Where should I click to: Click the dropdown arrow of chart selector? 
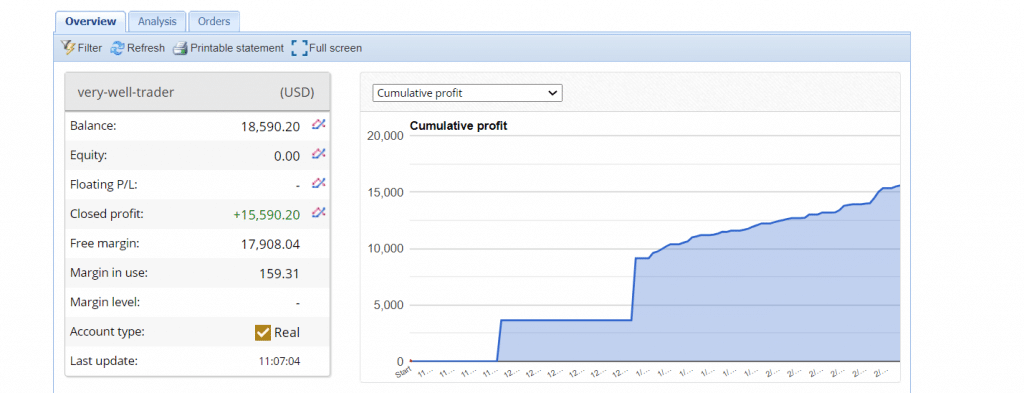coord(552,93)
